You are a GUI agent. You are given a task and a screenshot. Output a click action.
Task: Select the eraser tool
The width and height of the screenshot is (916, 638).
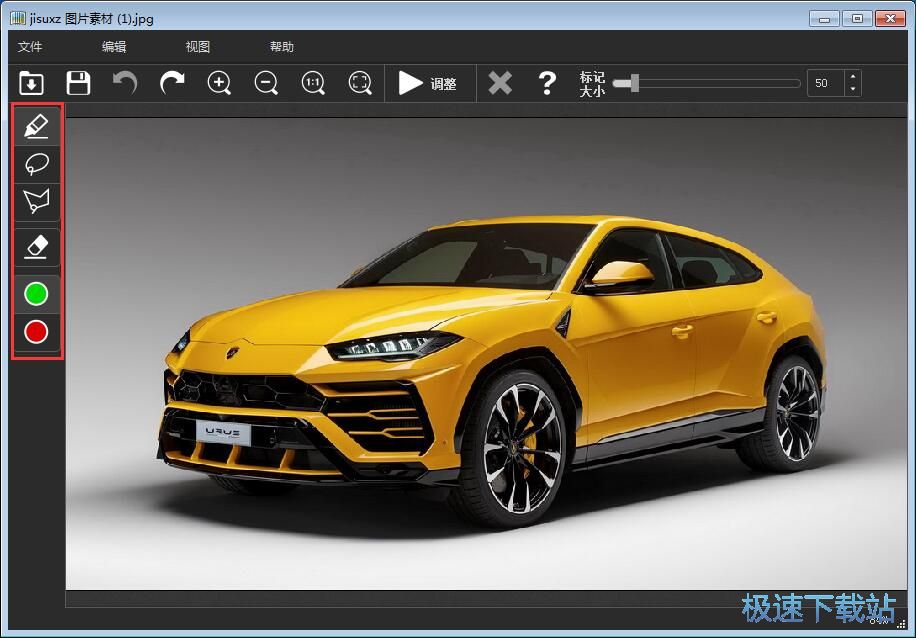(x=36, y=246)
